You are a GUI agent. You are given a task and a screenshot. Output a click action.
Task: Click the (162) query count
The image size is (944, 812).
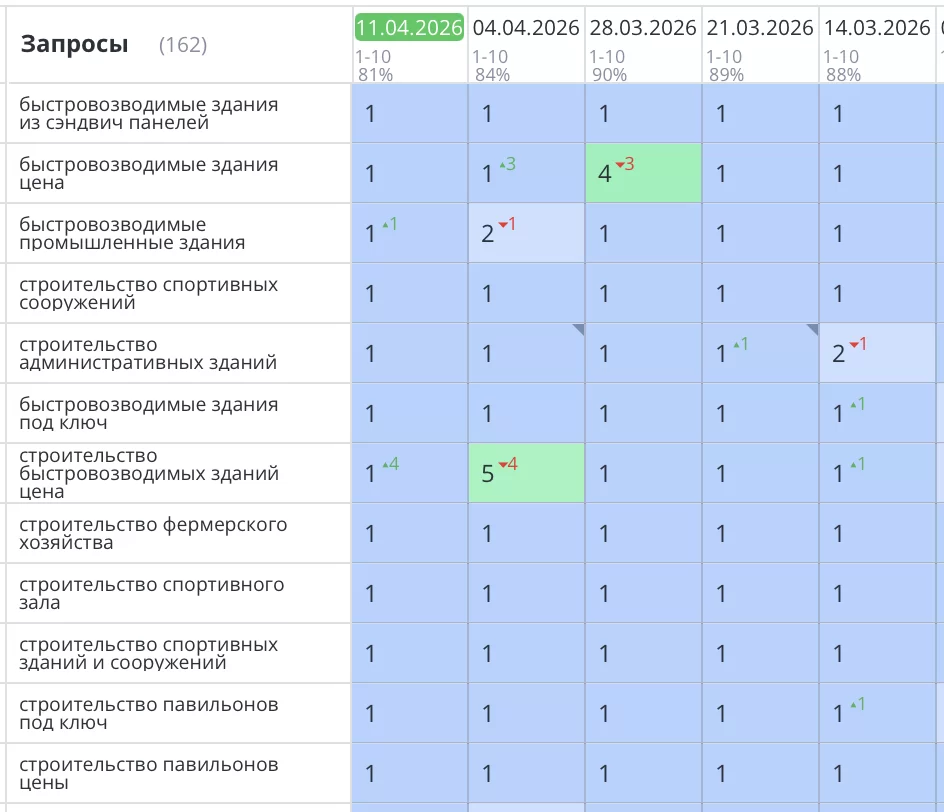tap(183, 45)
